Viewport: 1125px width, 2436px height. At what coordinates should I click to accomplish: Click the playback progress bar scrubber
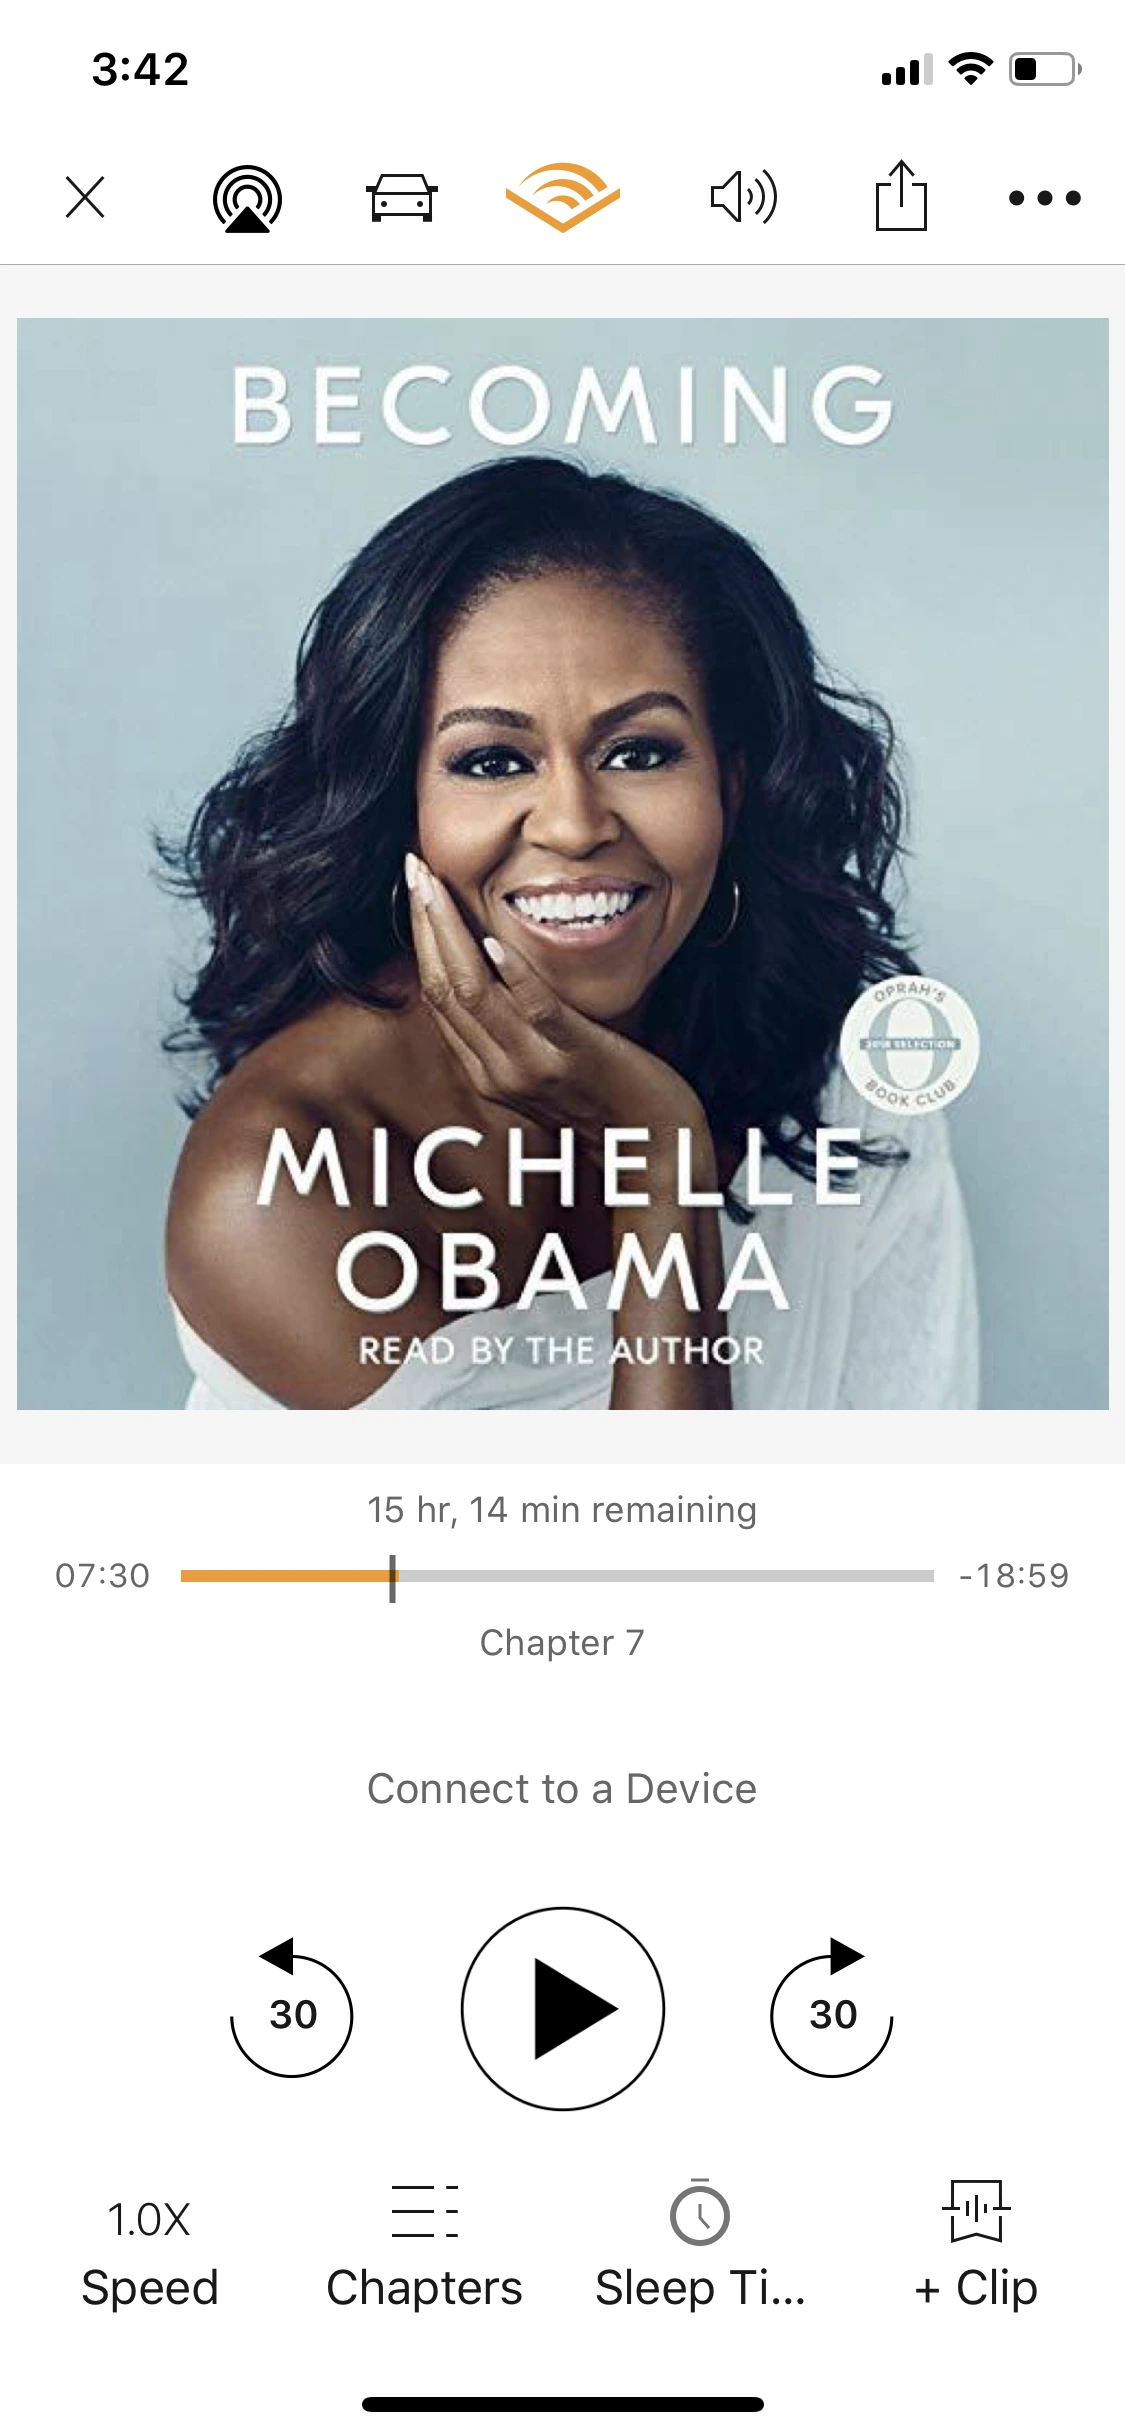tap(392, 1577)
